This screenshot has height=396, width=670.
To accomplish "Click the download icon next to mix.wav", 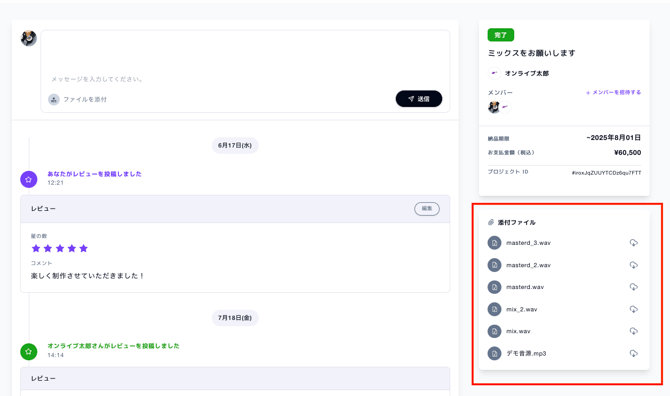I will click(633, 331).
